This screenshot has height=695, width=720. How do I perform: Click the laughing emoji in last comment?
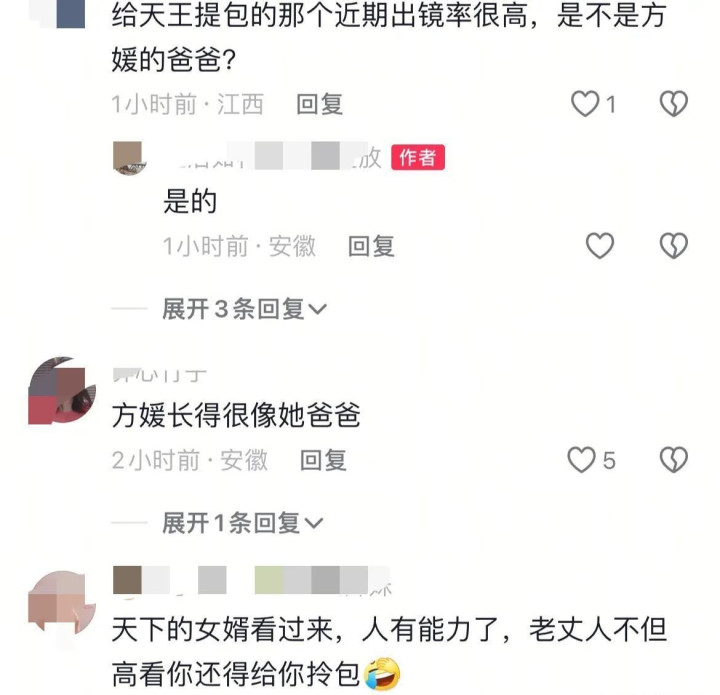pos(382,673)
